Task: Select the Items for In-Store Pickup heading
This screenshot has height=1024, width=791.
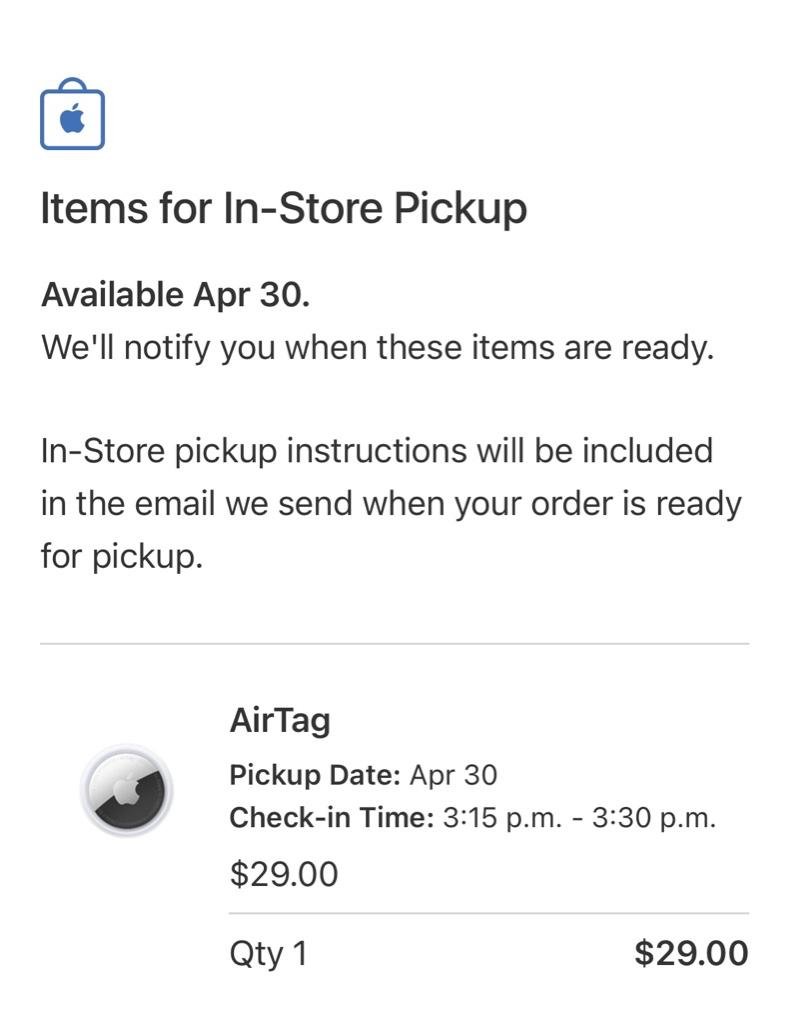Action: [x=283, y=208]
